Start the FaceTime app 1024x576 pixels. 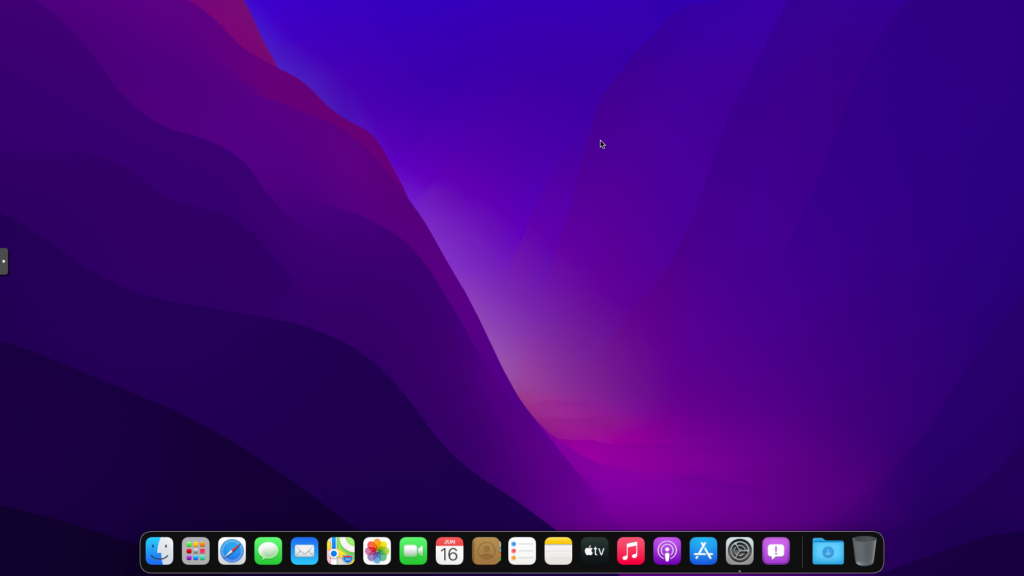[413, 551]
